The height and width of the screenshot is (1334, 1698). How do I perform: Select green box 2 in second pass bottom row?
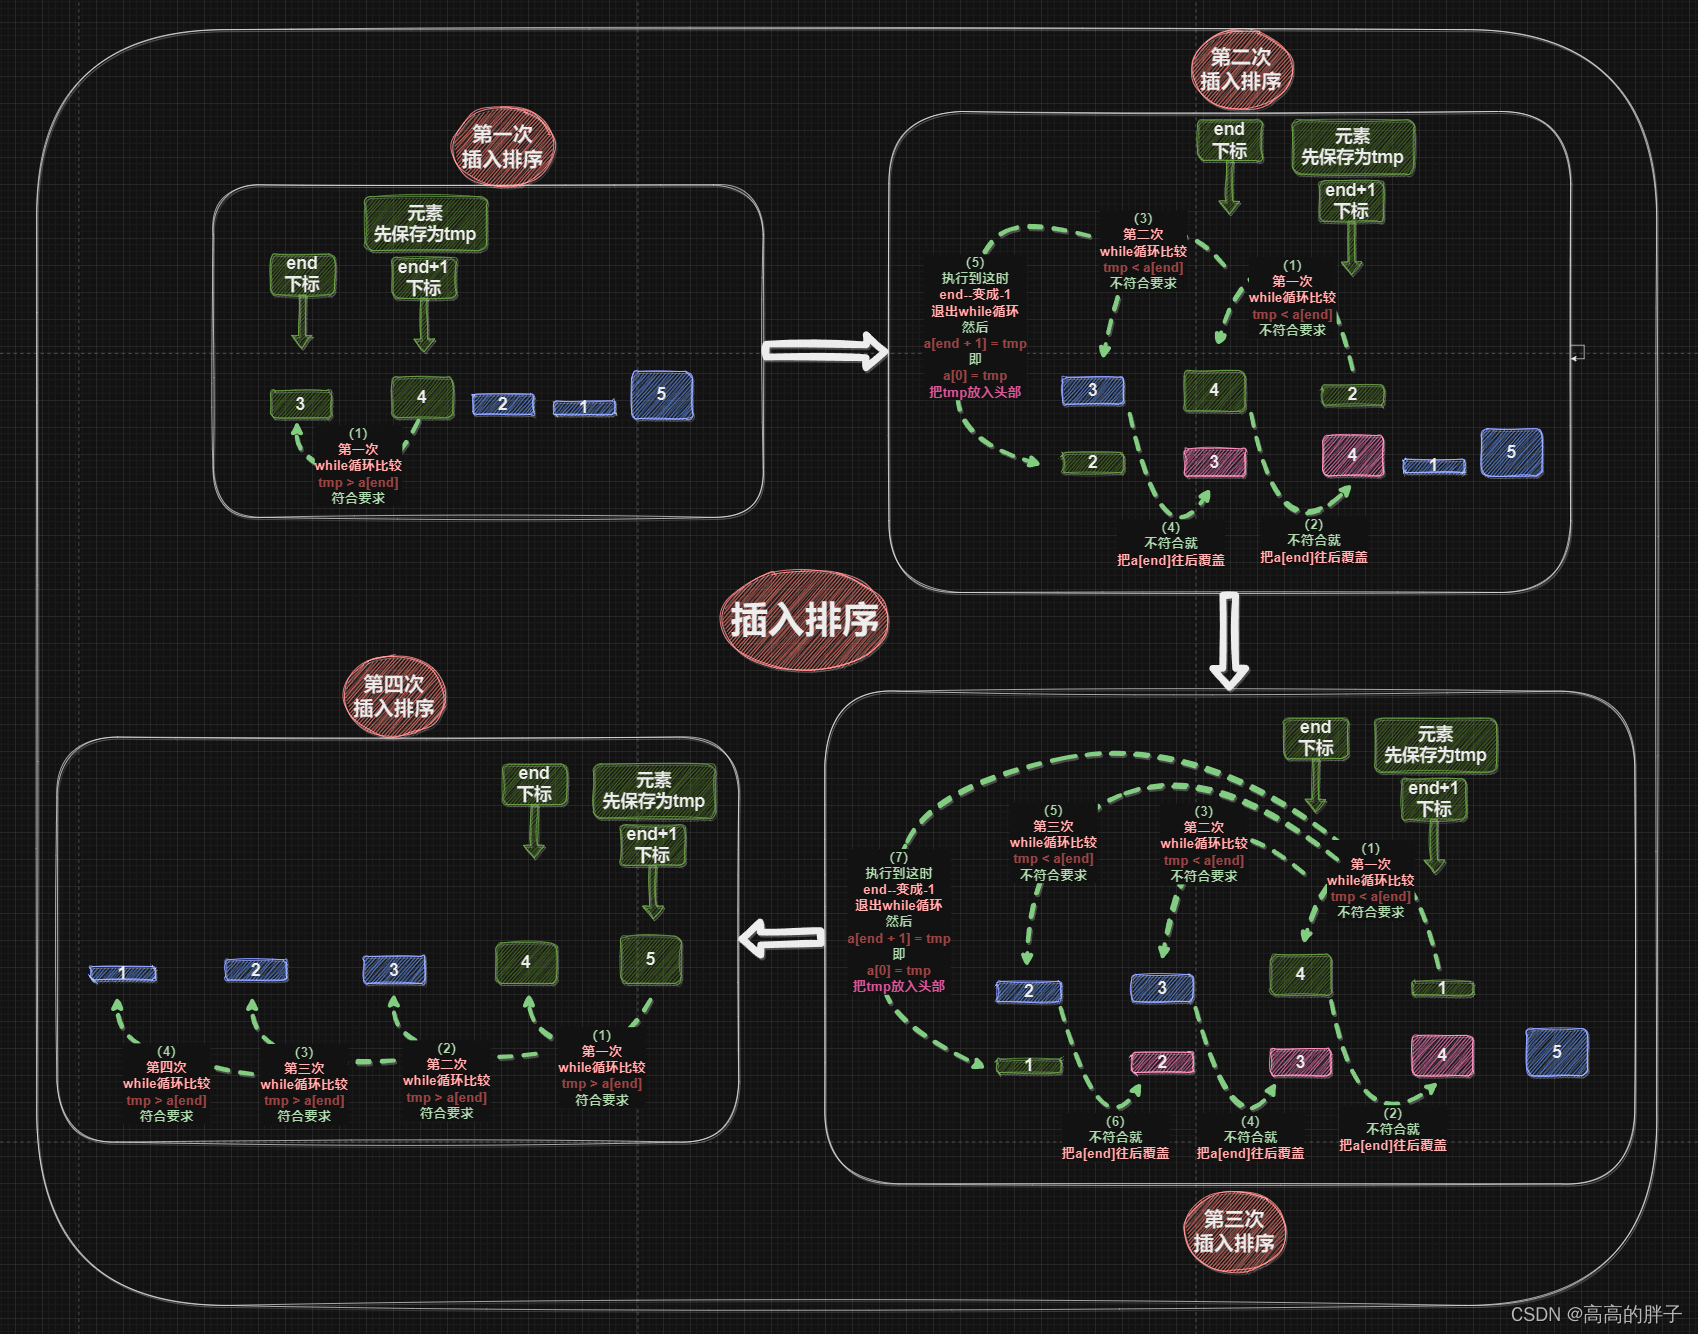(x=1093, y=462)
